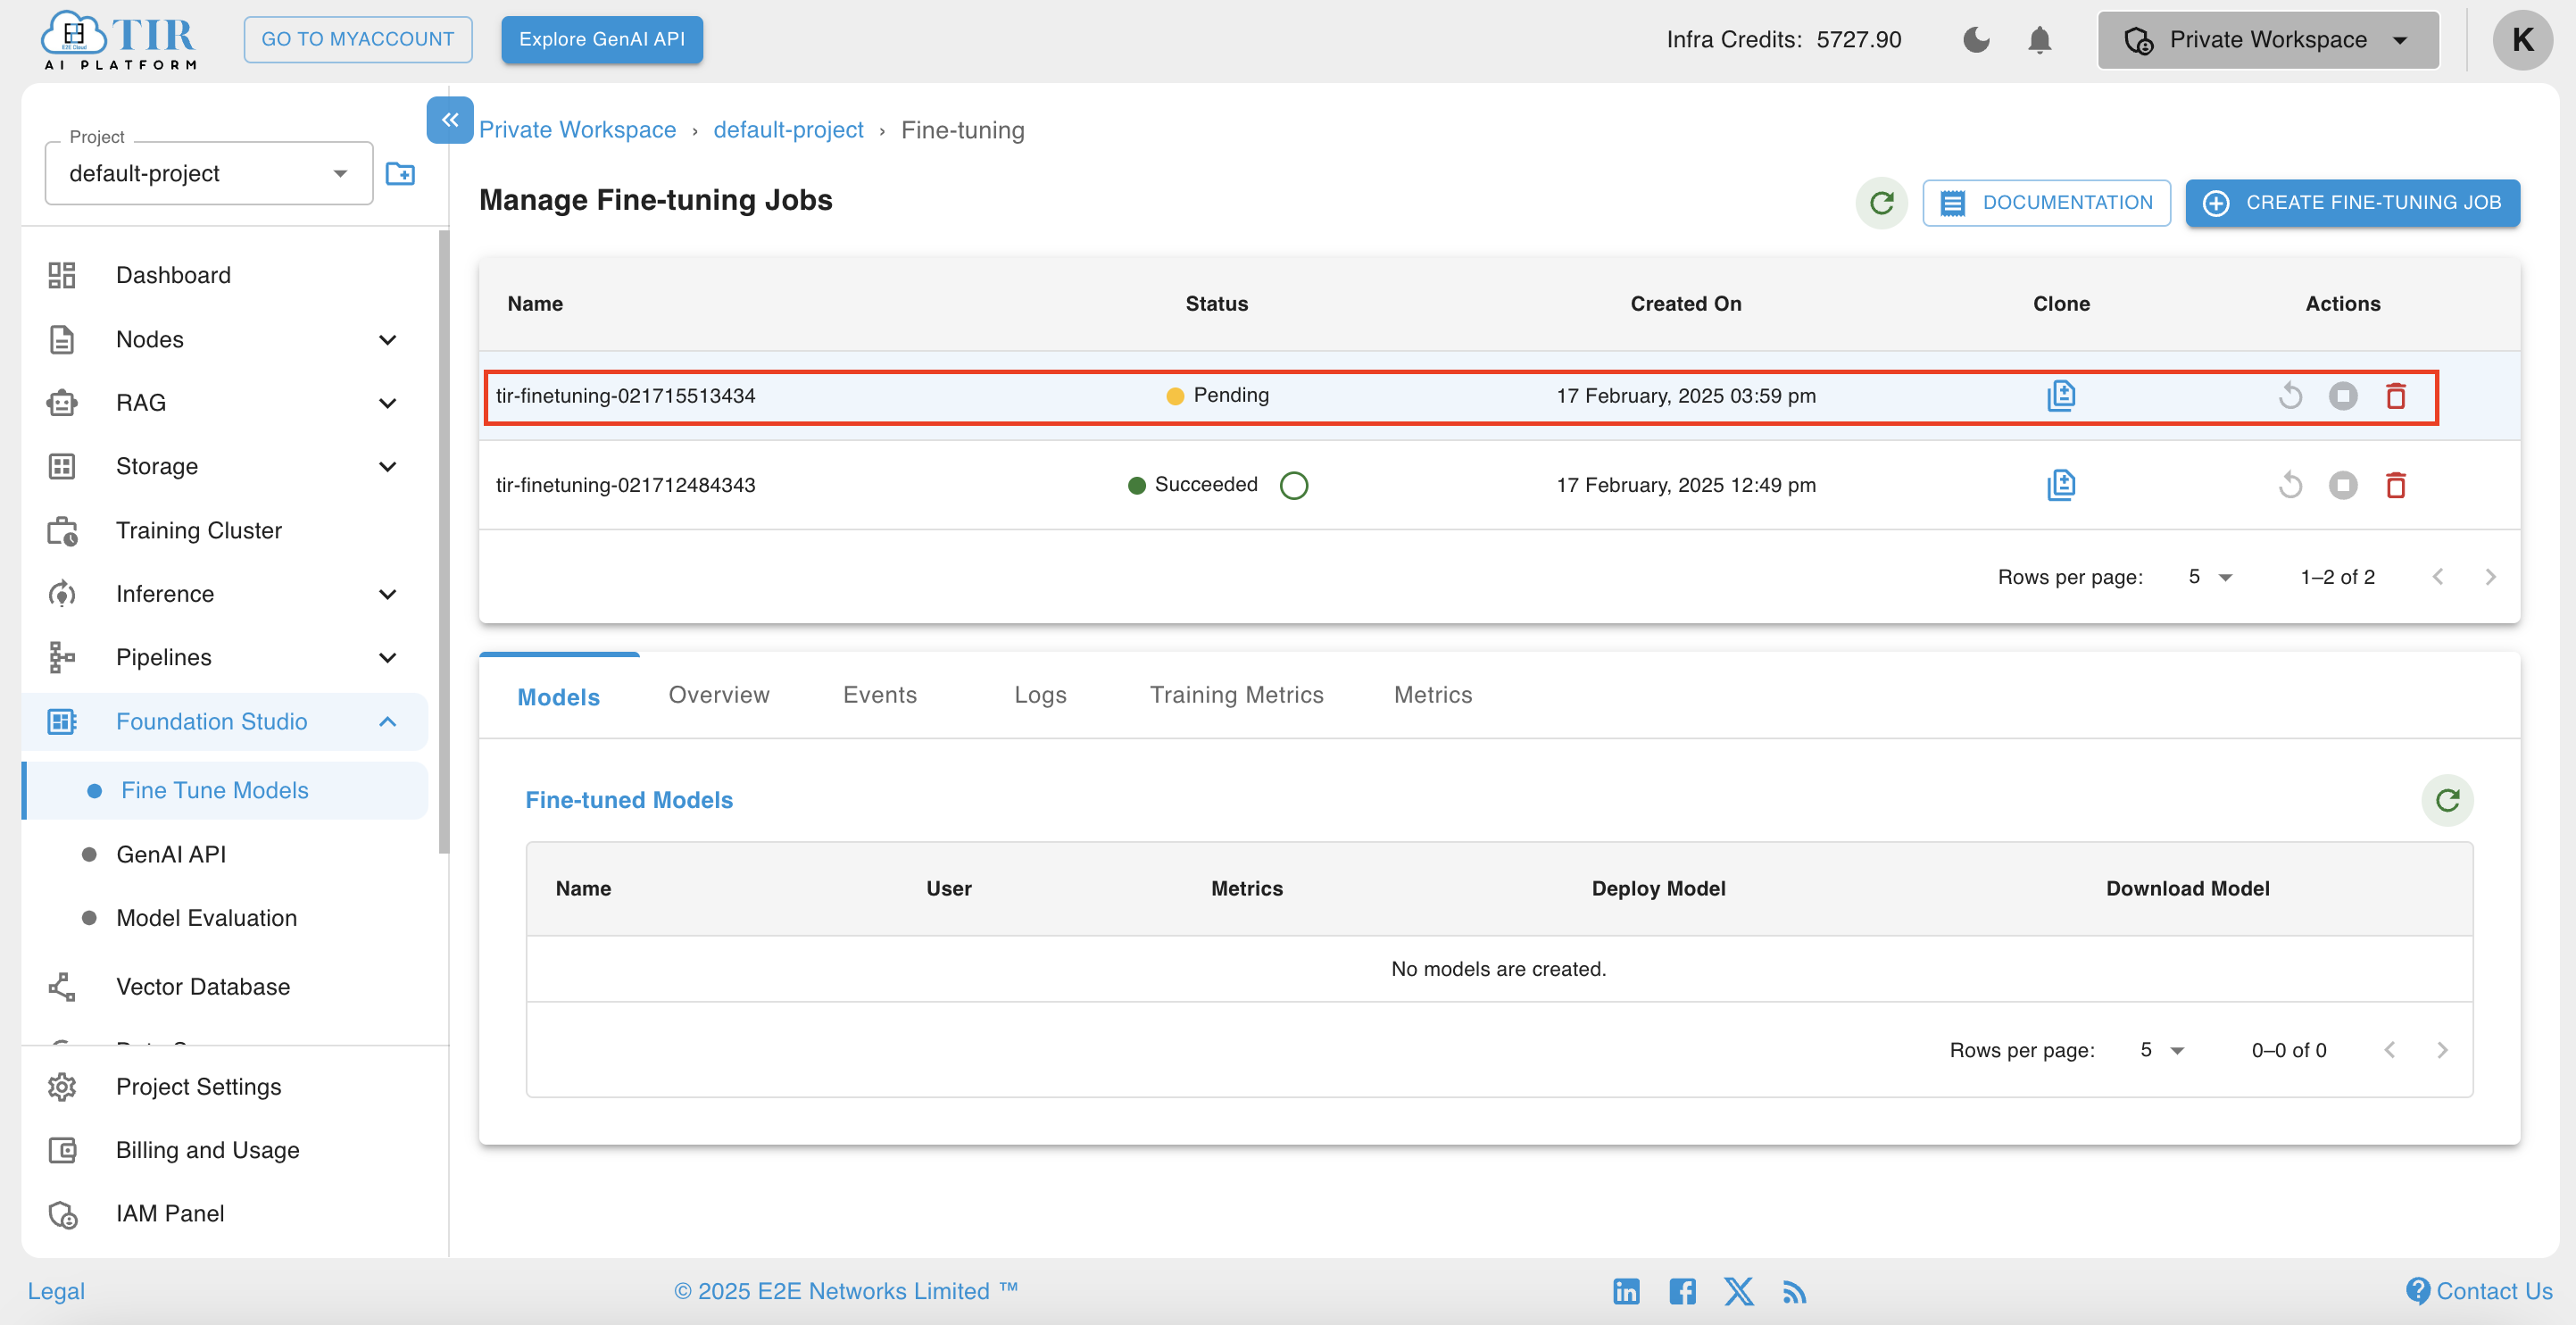Clone the tir-finetuning-021715513434 job
Screen dimensions: 2576x1325
(x=2061, y=396)
